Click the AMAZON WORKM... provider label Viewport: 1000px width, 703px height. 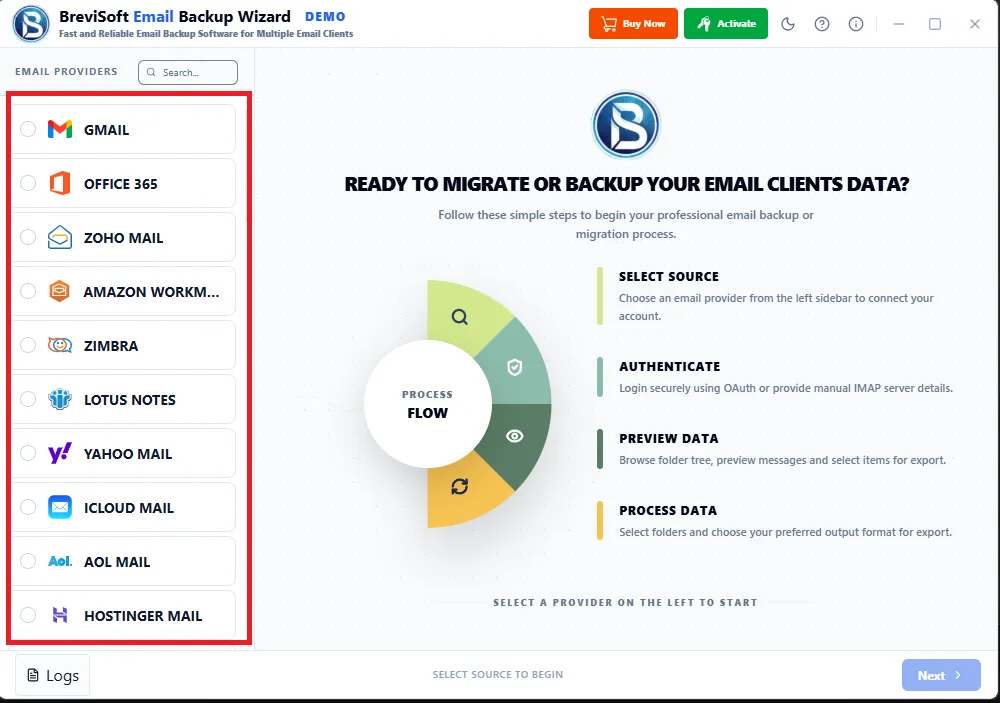[x=151, y=292]
